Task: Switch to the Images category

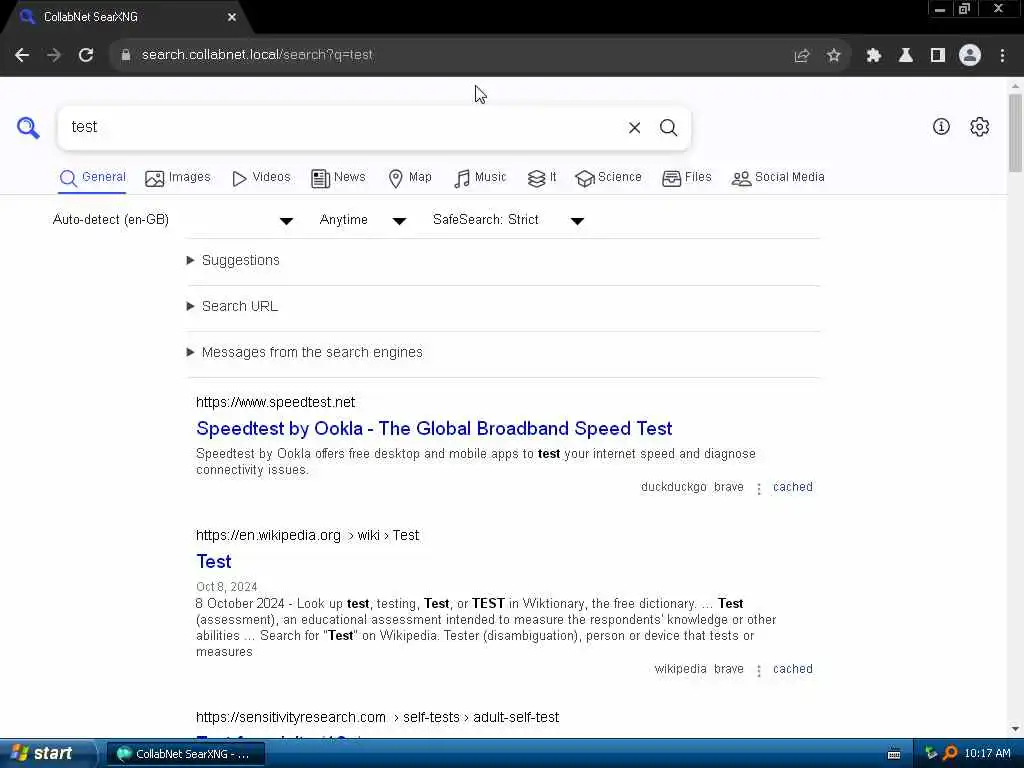Action: (178, 178)
